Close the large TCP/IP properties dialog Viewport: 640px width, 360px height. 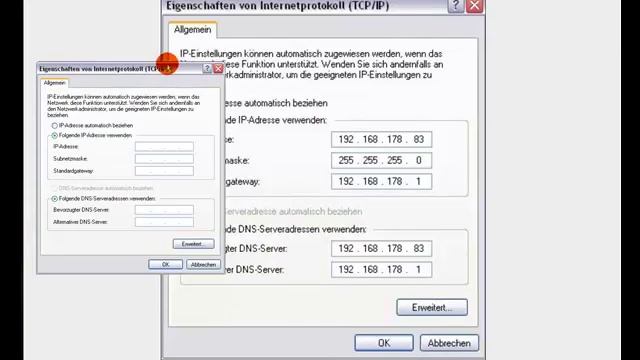point(475,6)
